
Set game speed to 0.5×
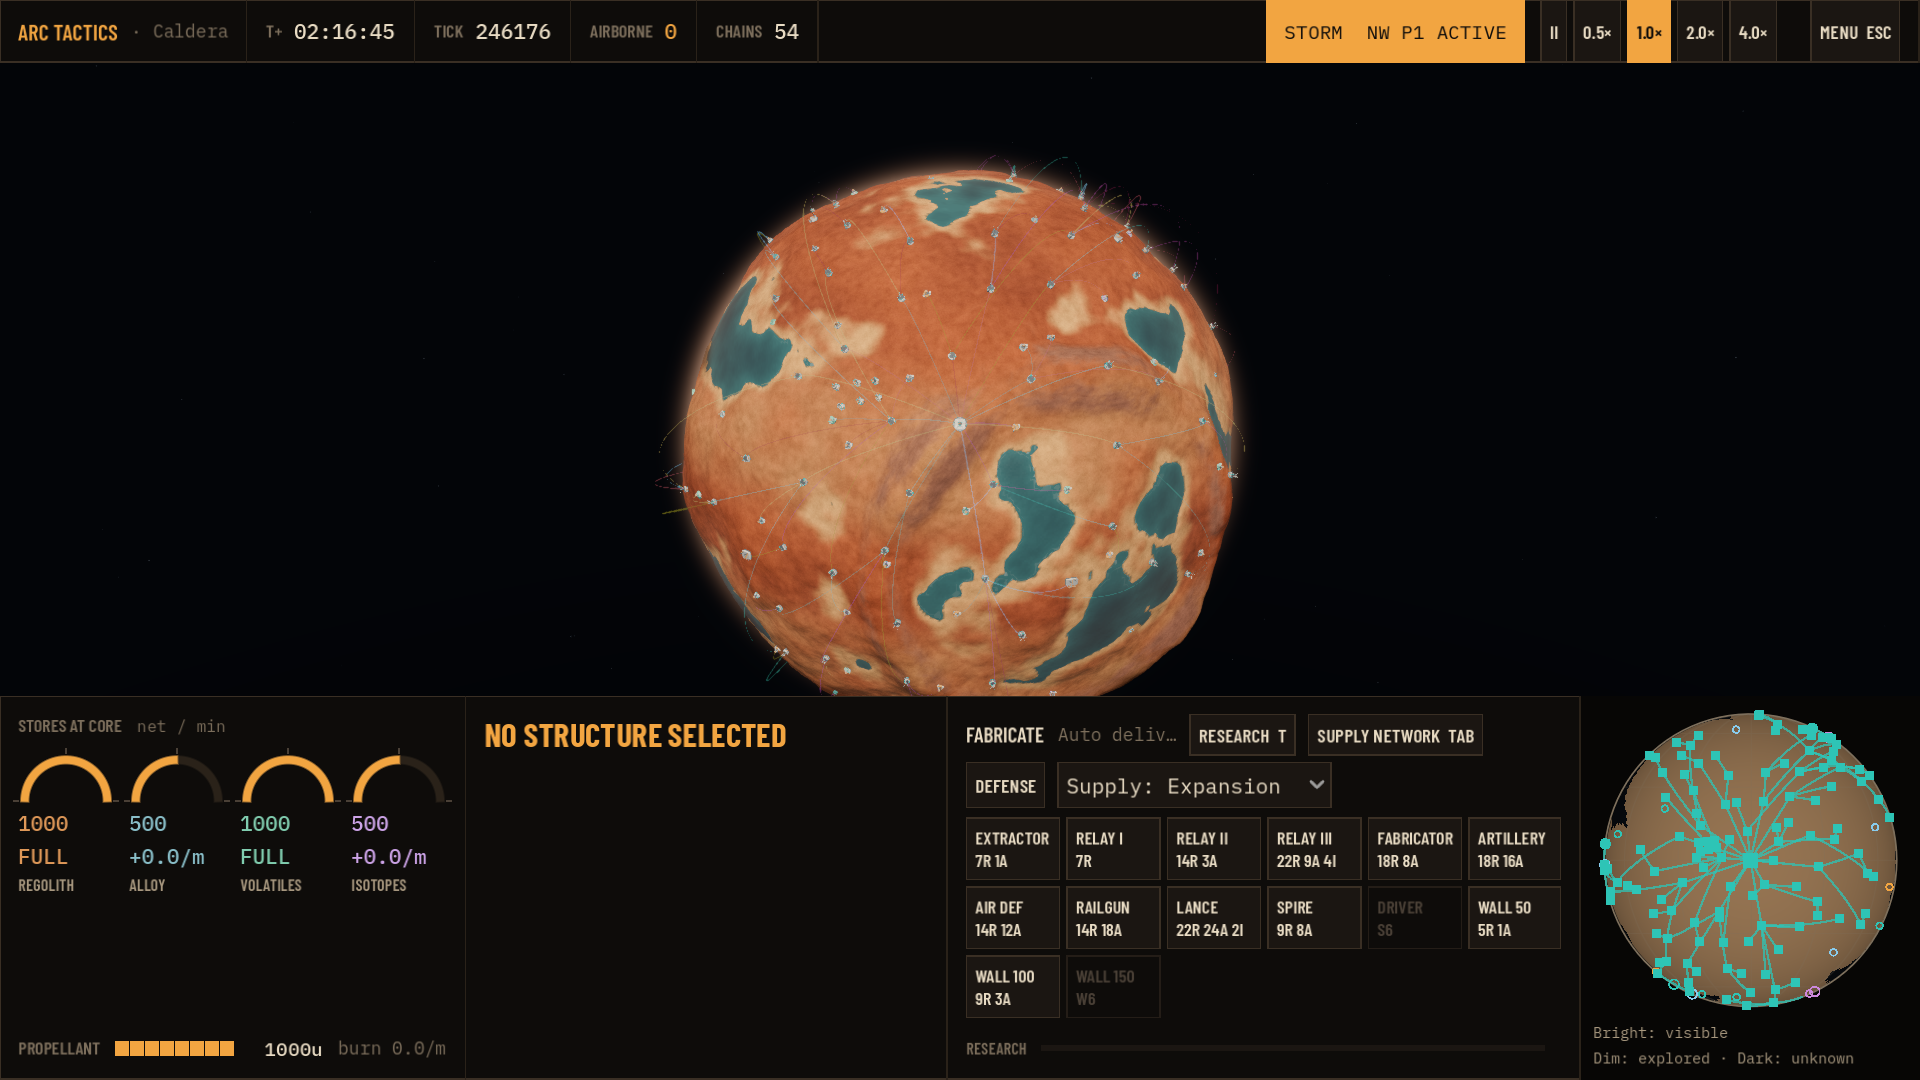[x=1597, y=32]
